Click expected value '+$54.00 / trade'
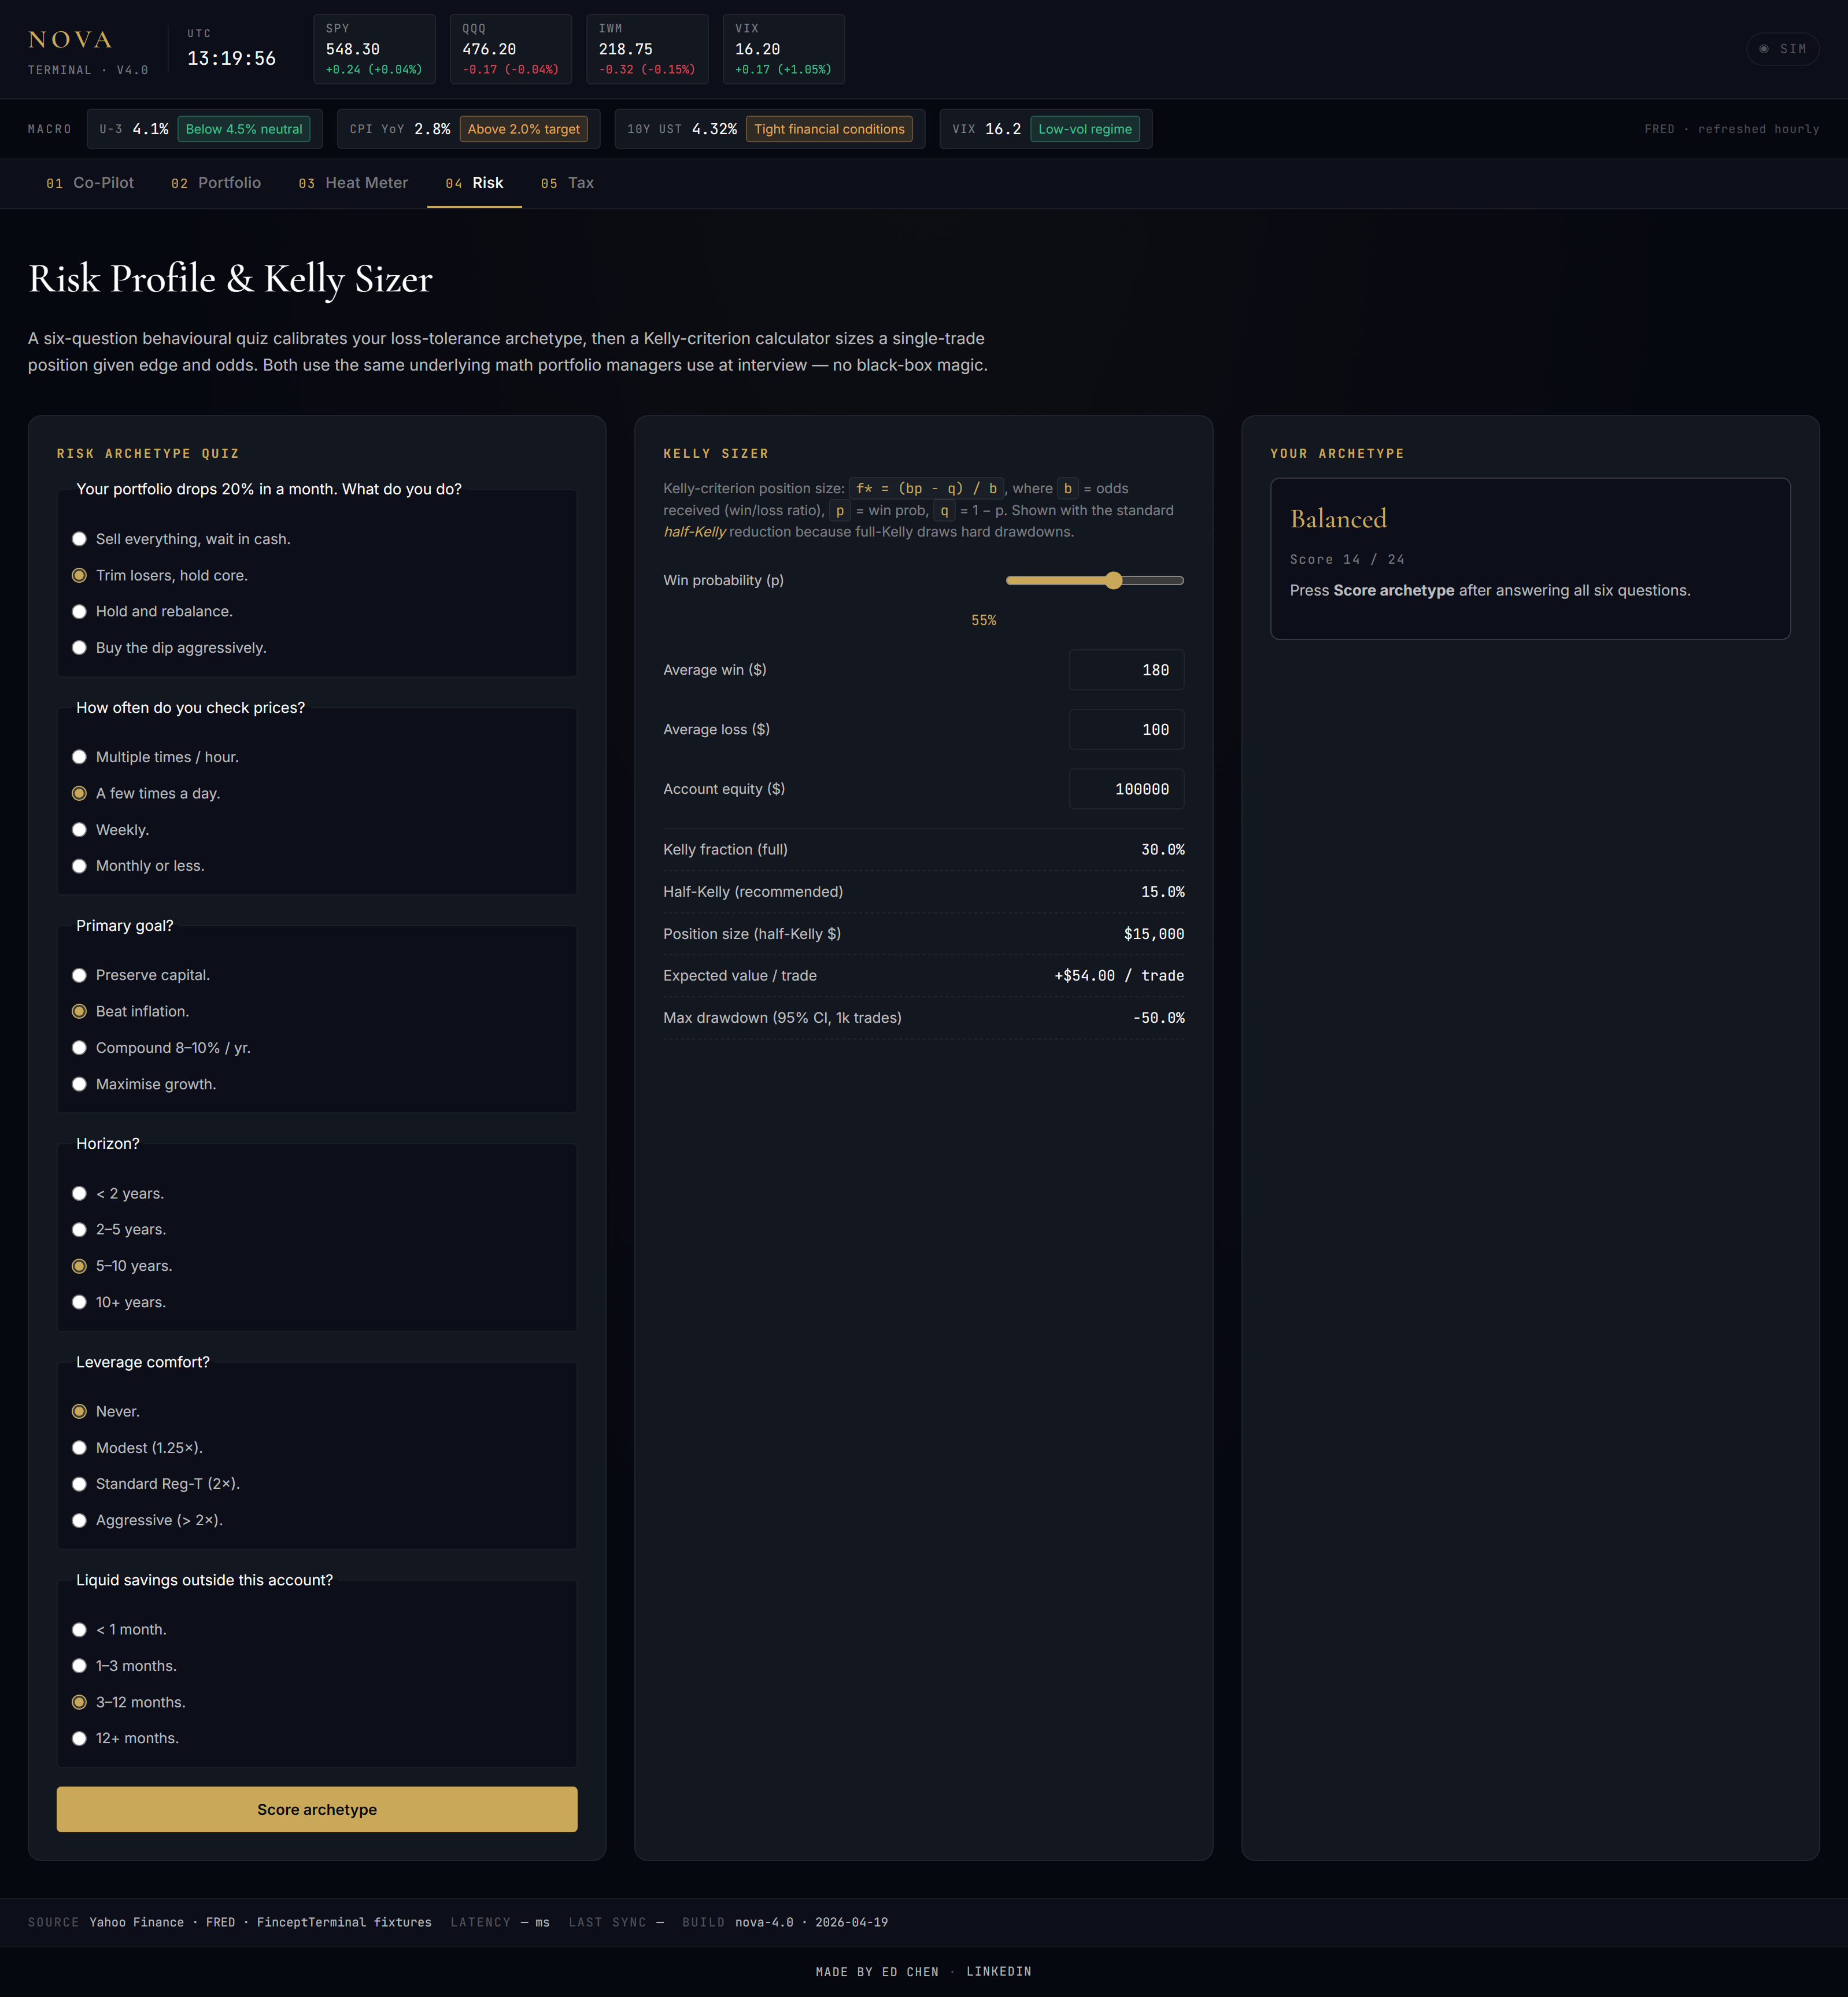1848x1997 pixels. [1119, 976]
